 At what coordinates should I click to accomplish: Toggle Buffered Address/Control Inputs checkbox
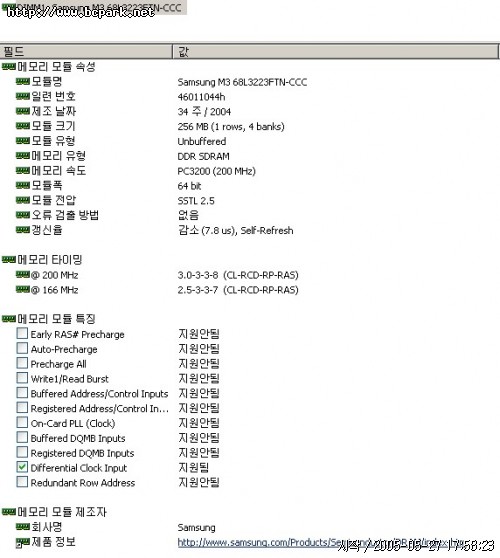tap(22, 393)
